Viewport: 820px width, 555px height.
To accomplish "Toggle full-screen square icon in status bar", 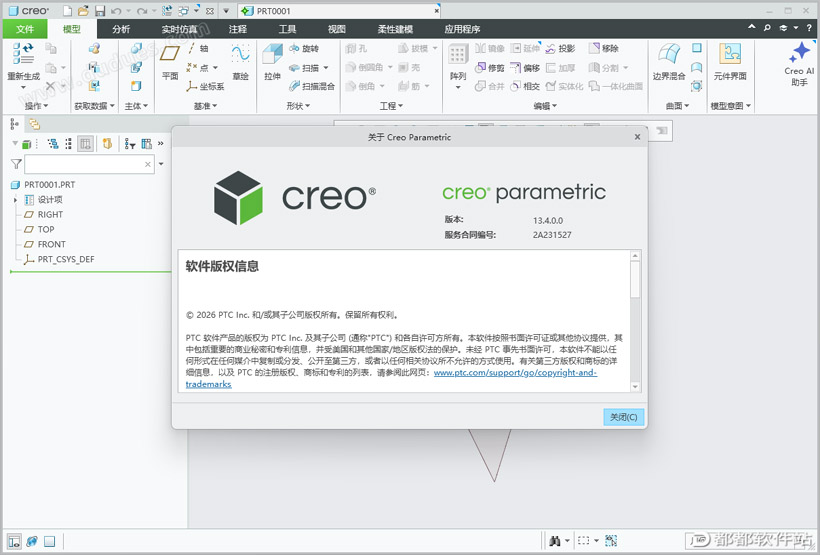I will [x=49, y=541].
